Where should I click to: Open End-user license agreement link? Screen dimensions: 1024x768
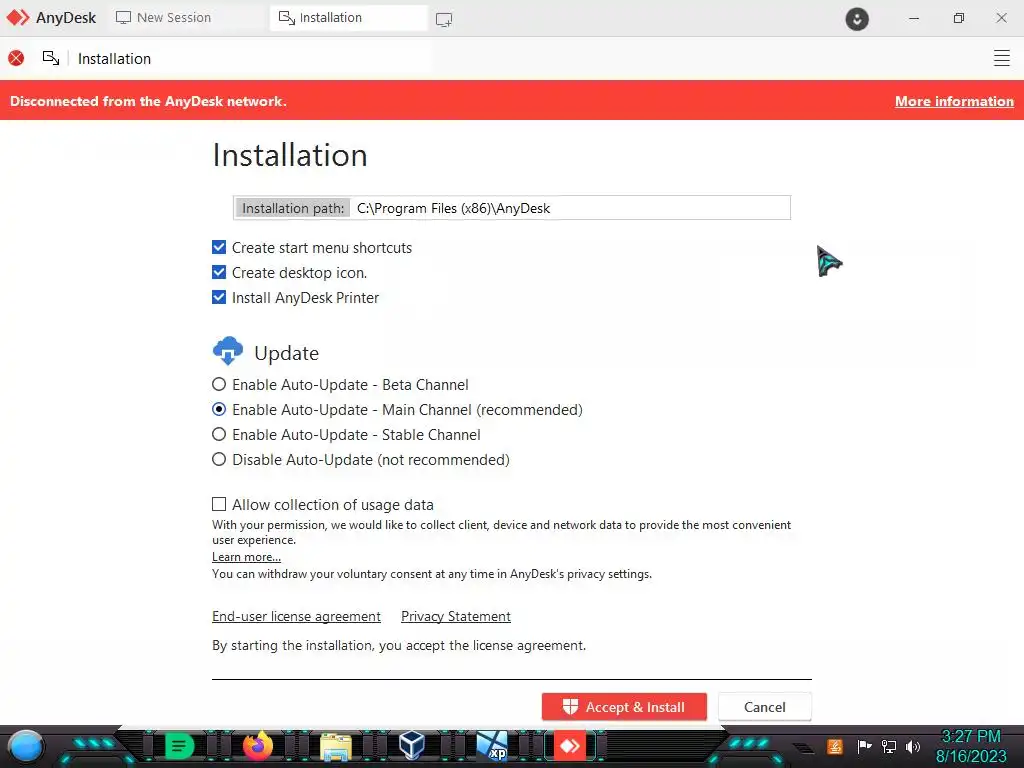point(296,616)
